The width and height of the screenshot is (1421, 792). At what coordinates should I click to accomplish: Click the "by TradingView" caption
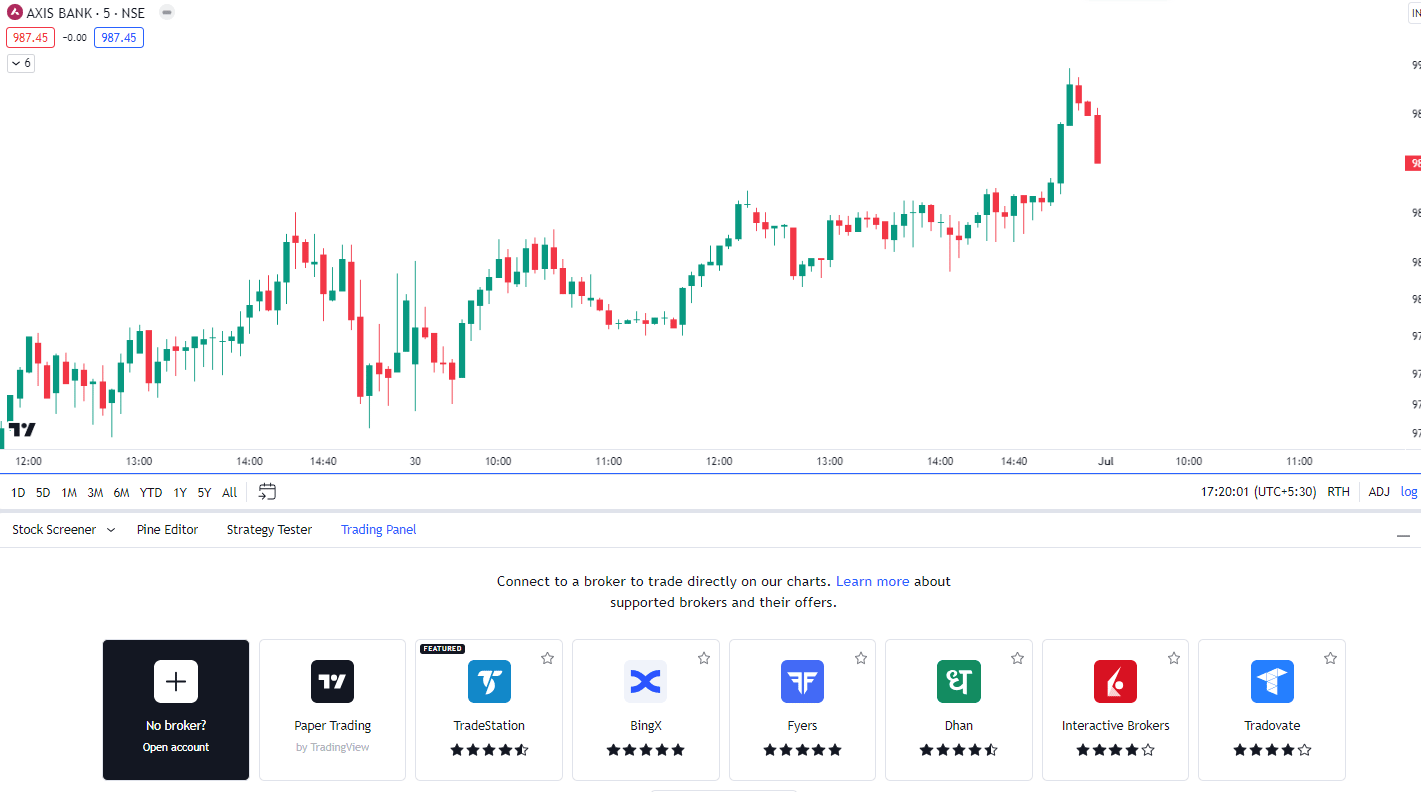333,747
